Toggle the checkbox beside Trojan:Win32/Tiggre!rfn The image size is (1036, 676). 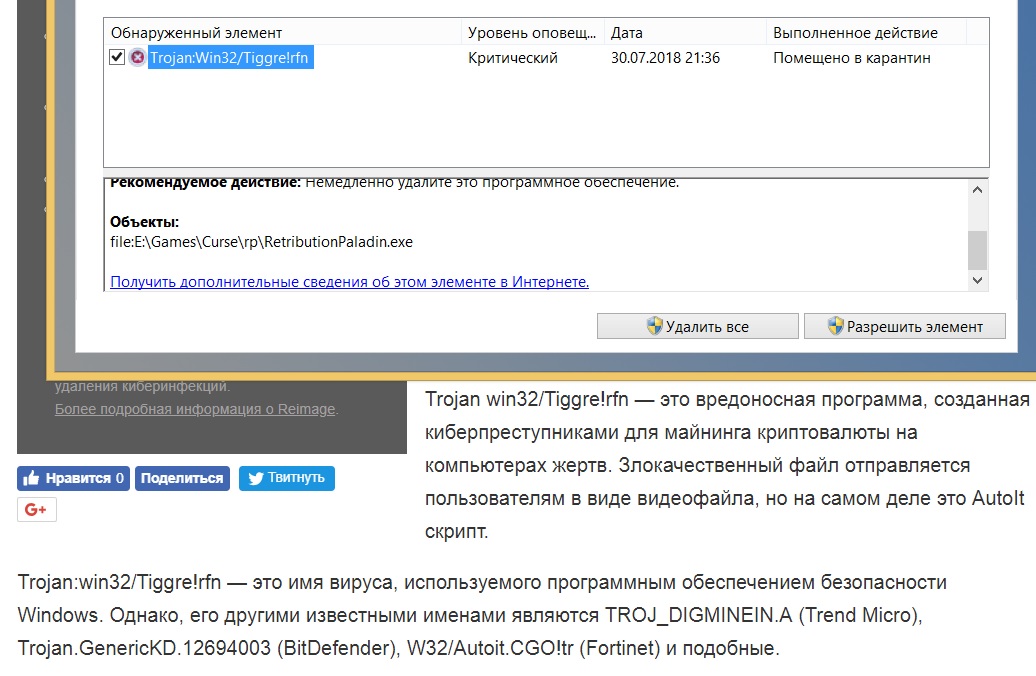(117, 58)
